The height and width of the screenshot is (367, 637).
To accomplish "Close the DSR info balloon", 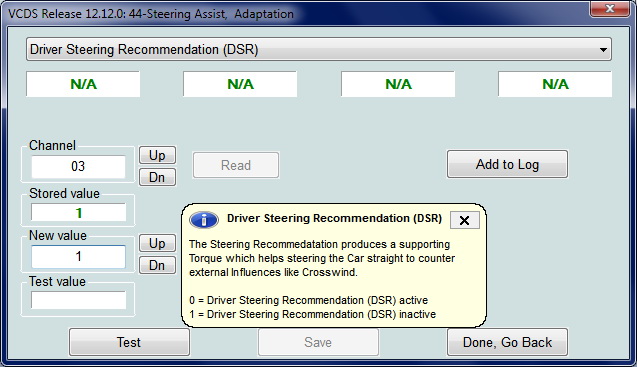I will coord(464,220).
